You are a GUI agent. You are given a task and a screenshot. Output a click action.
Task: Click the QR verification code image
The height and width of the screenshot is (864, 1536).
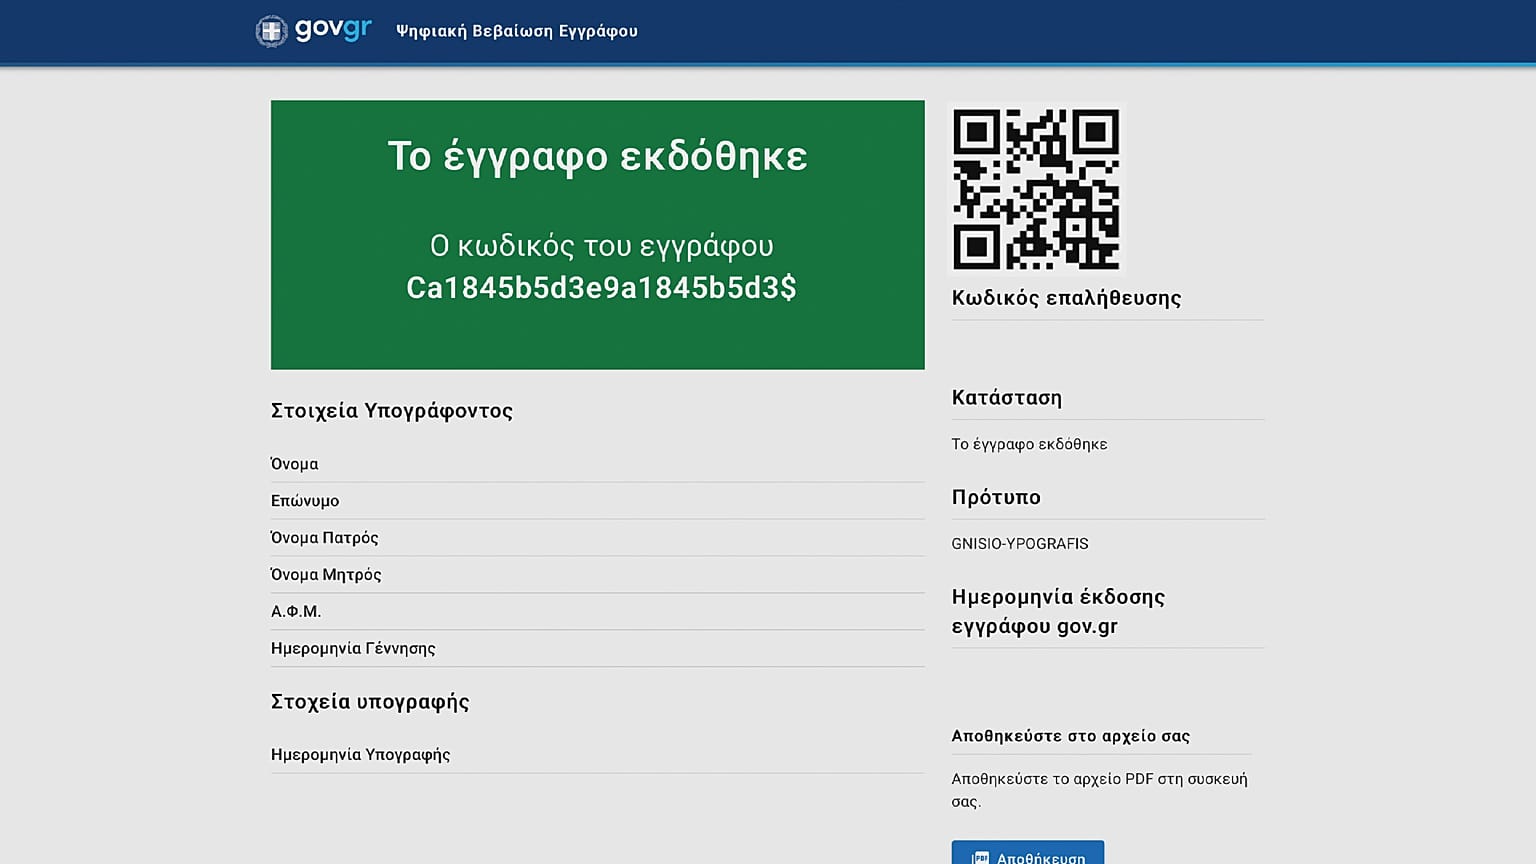coord(1036,189)
